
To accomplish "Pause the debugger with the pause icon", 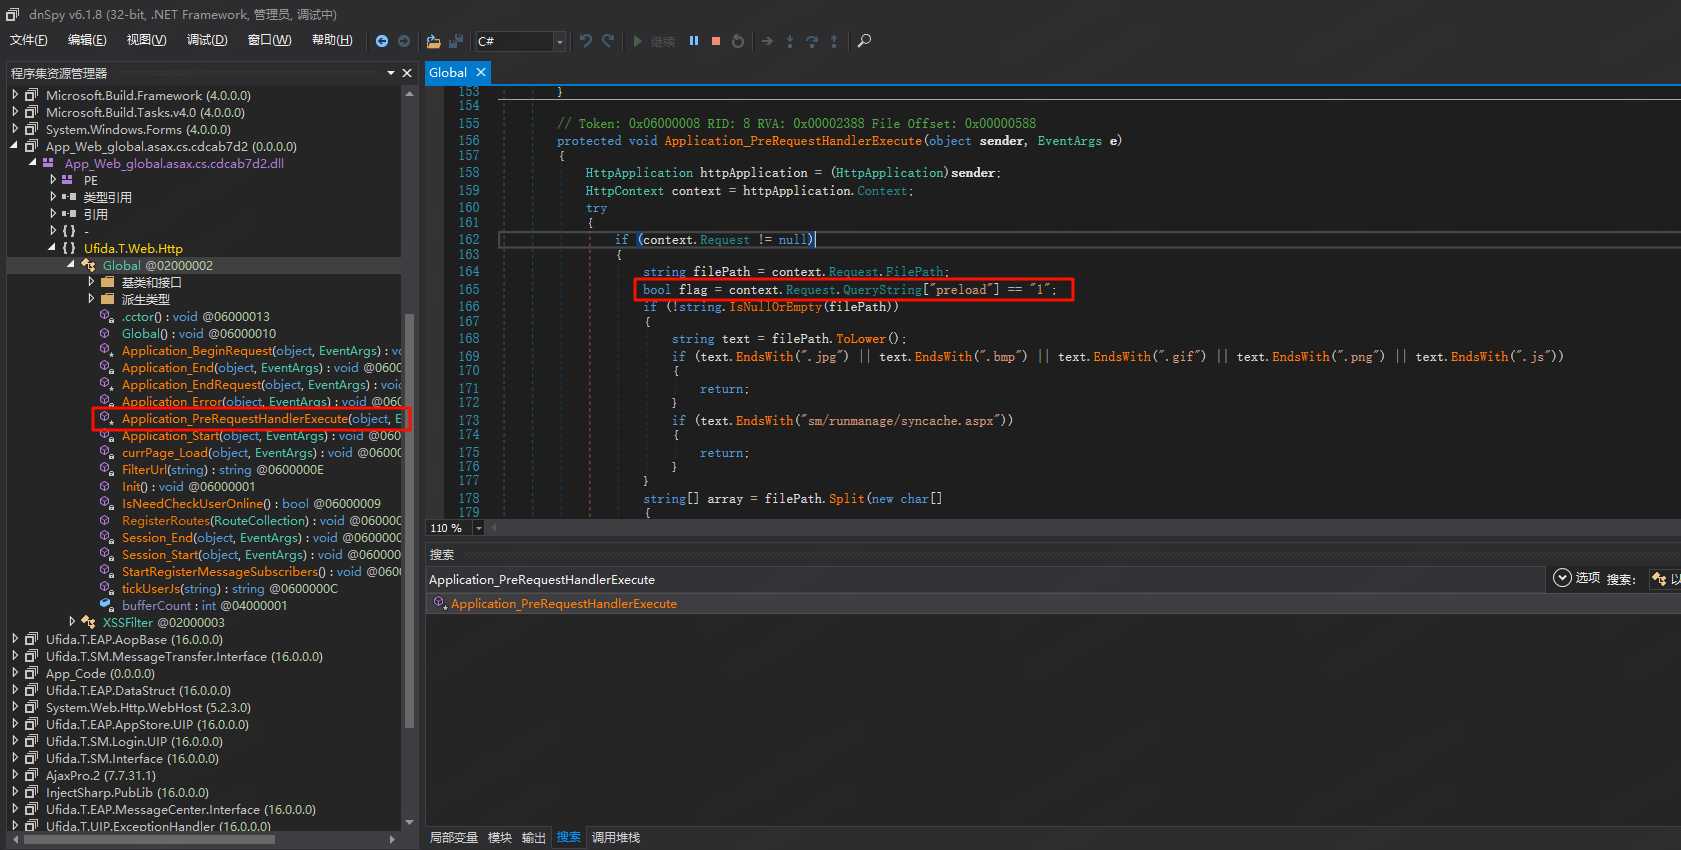I will point(694,41).
